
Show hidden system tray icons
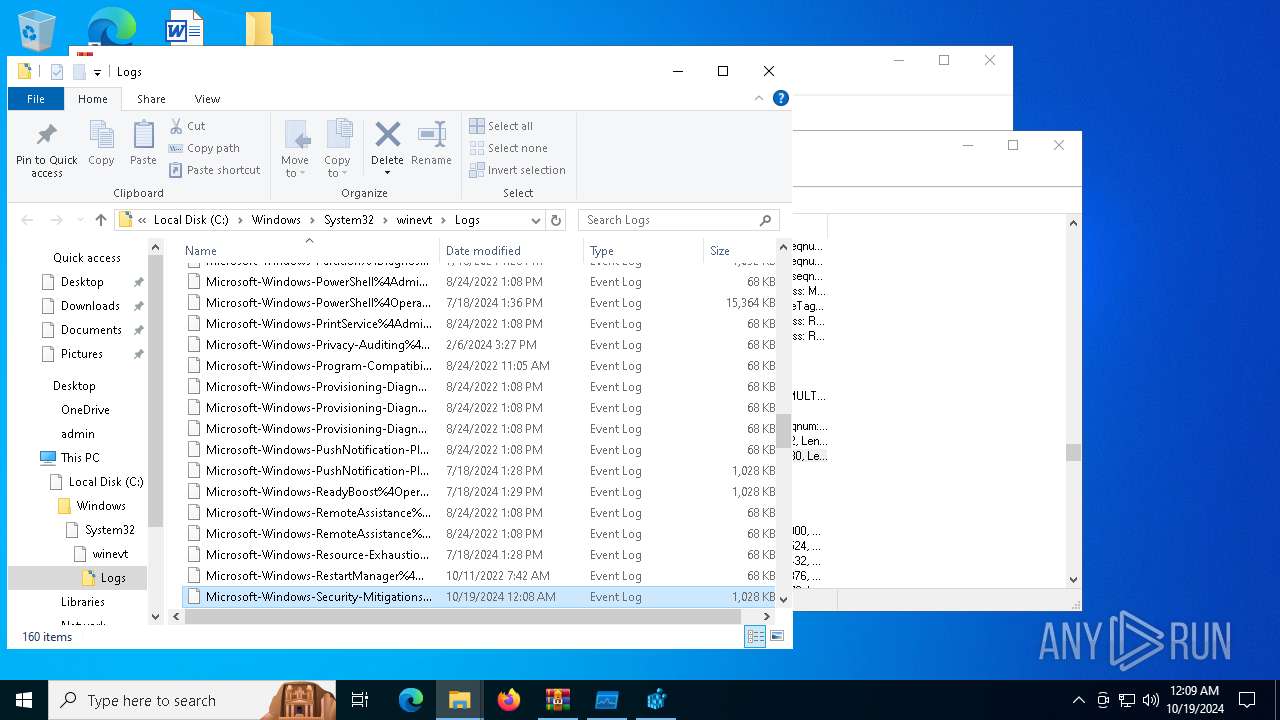click(1078, 700)
